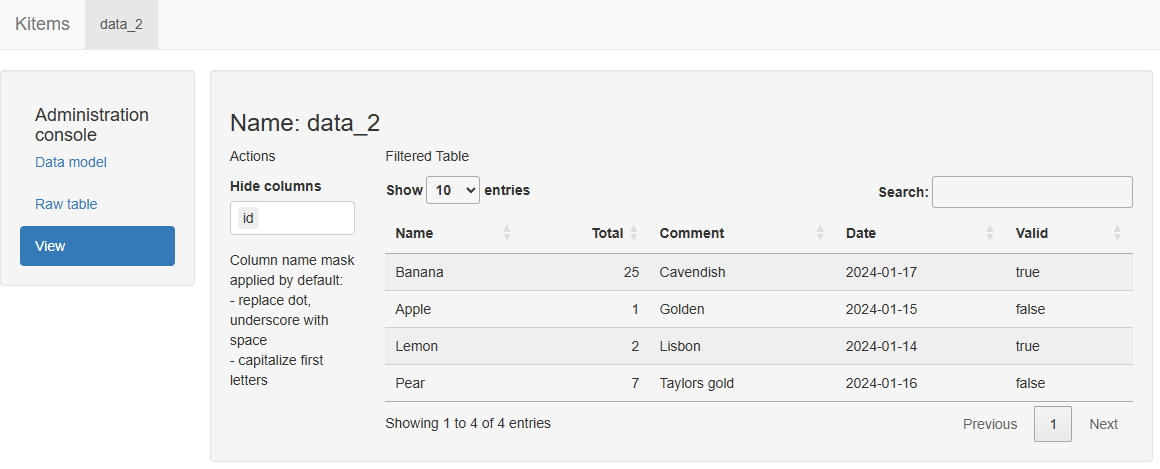
Task: Go to the Next page
Action: click(1103, 424)
